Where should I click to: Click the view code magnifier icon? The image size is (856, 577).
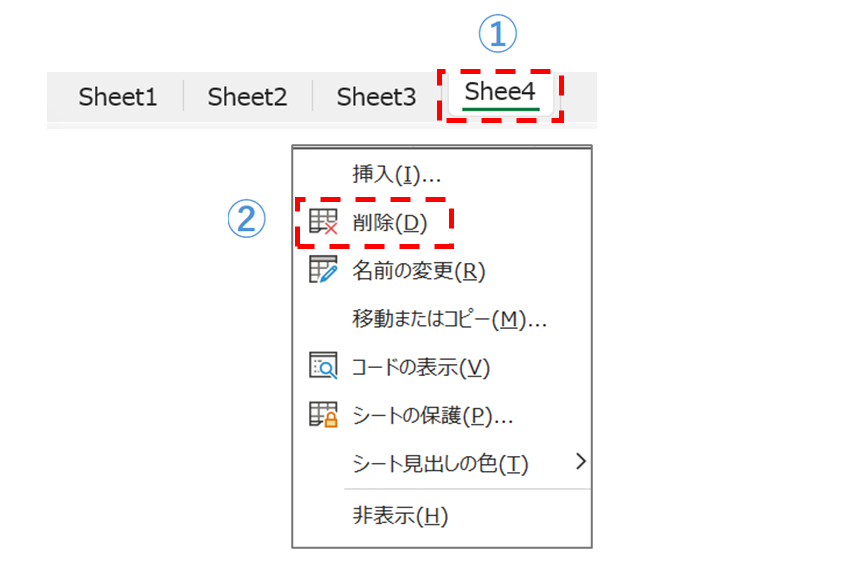tap(324, 366)
